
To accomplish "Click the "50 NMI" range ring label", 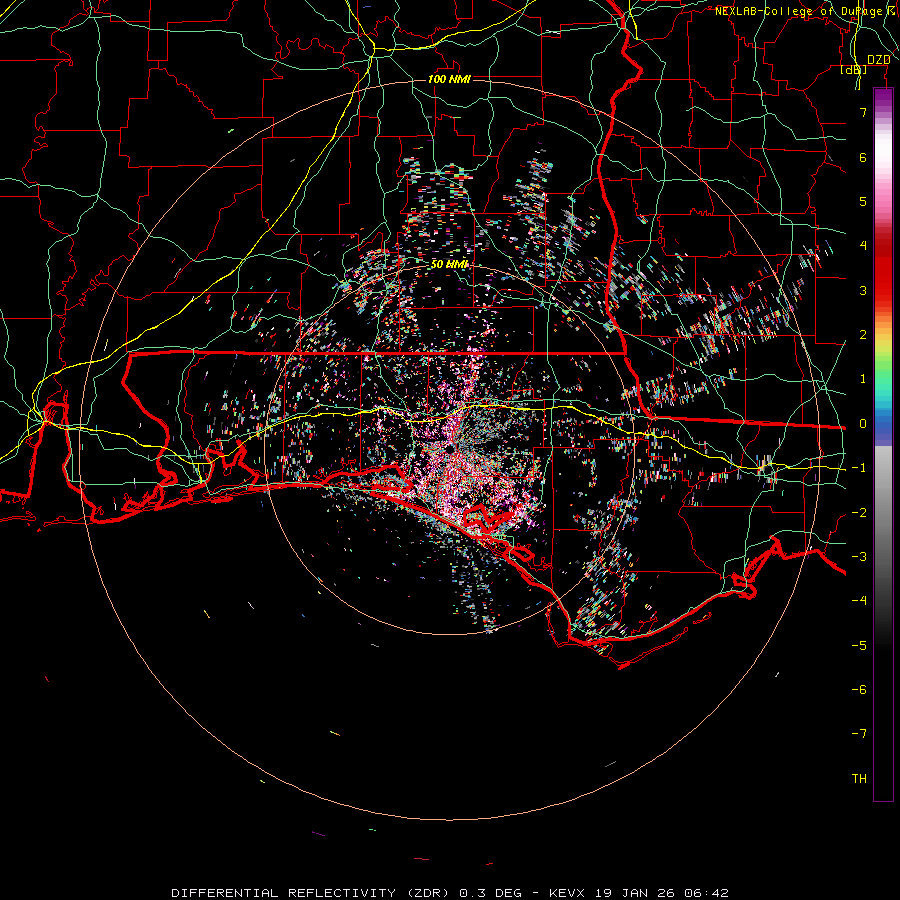I will pos(449,264).
